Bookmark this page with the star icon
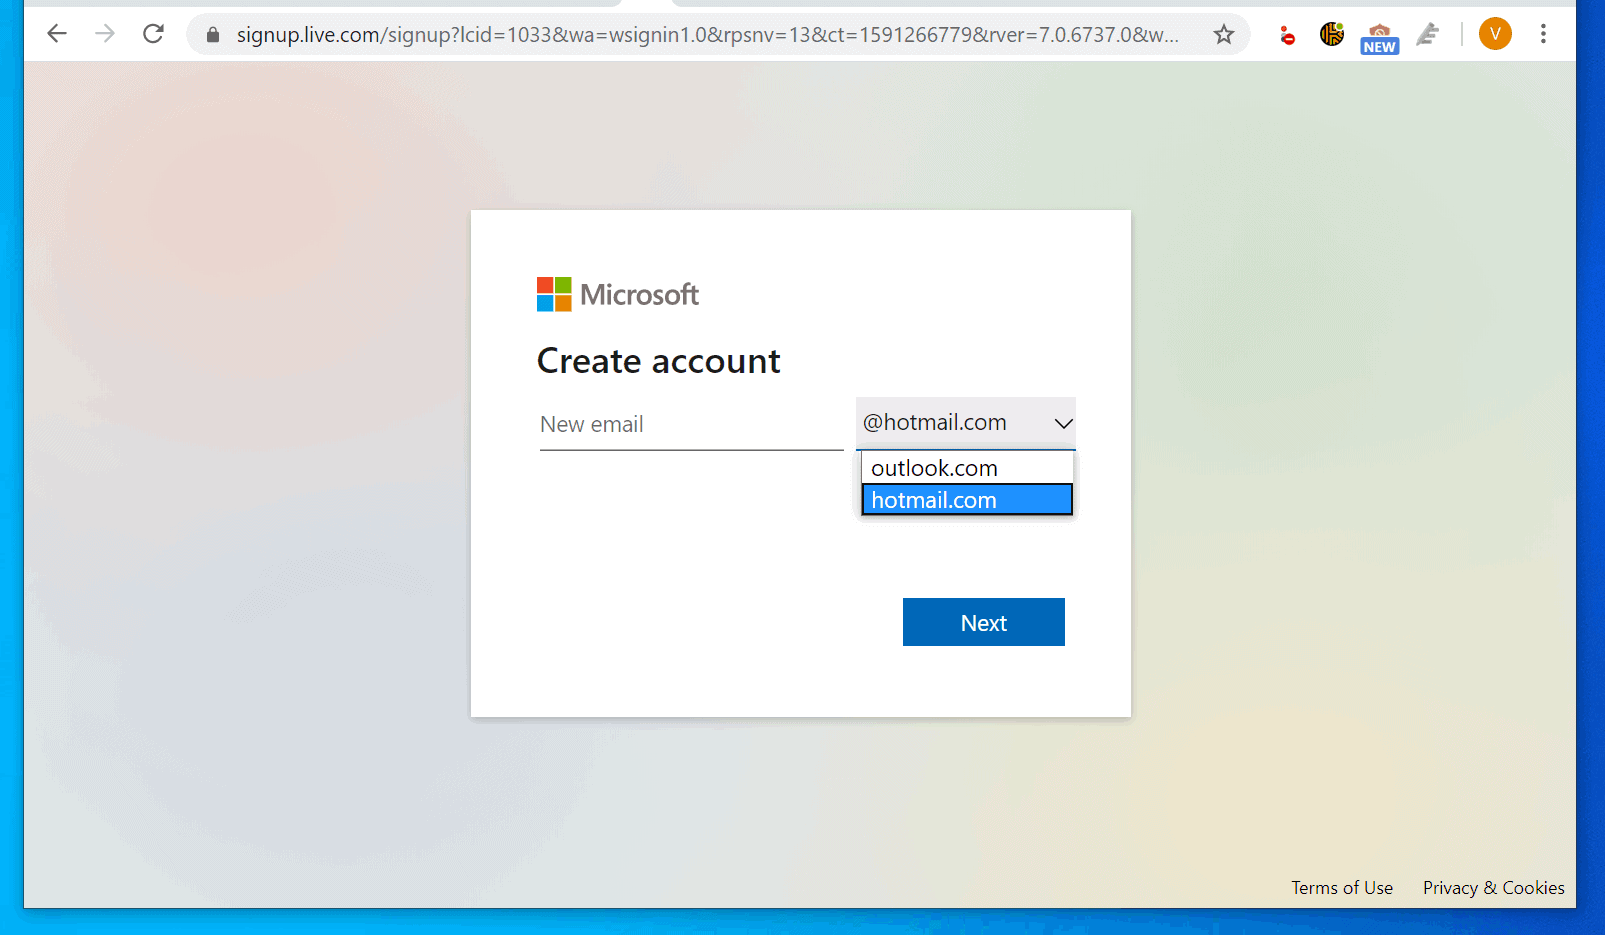The height and width of the screenshot is (935, 1605). (x=1223, y=34)
